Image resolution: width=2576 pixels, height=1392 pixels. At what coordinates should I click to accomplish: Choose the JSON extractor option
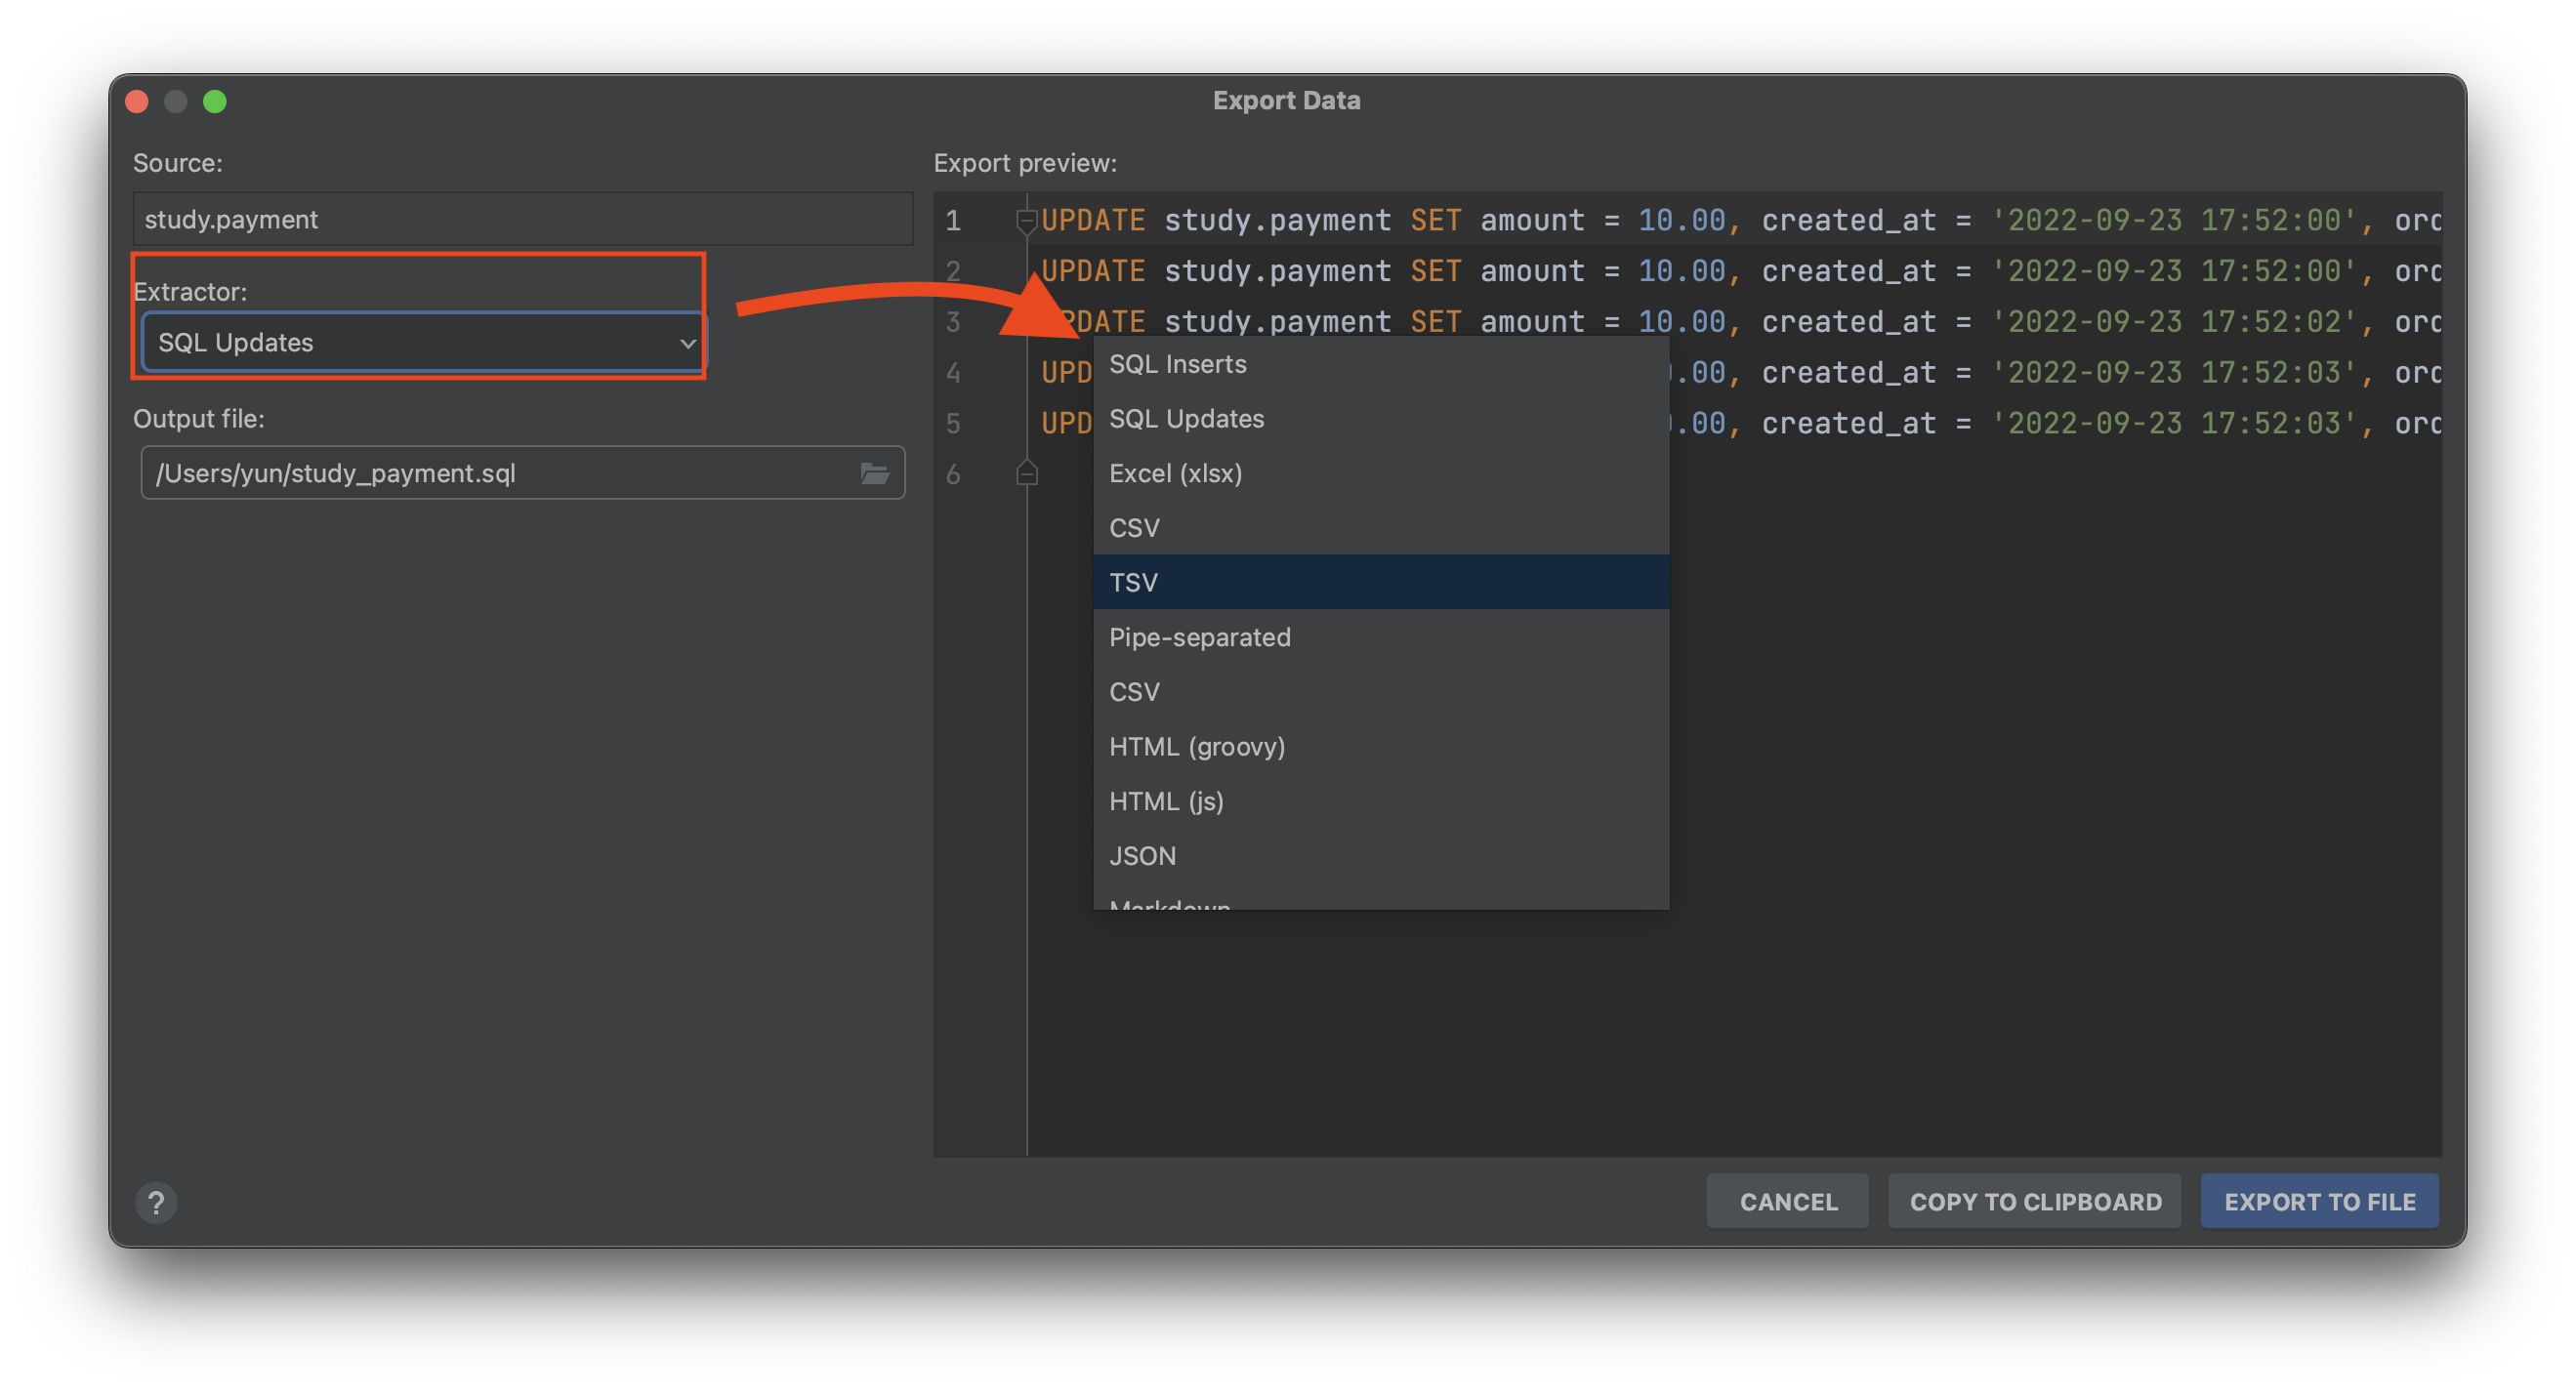1142,856
